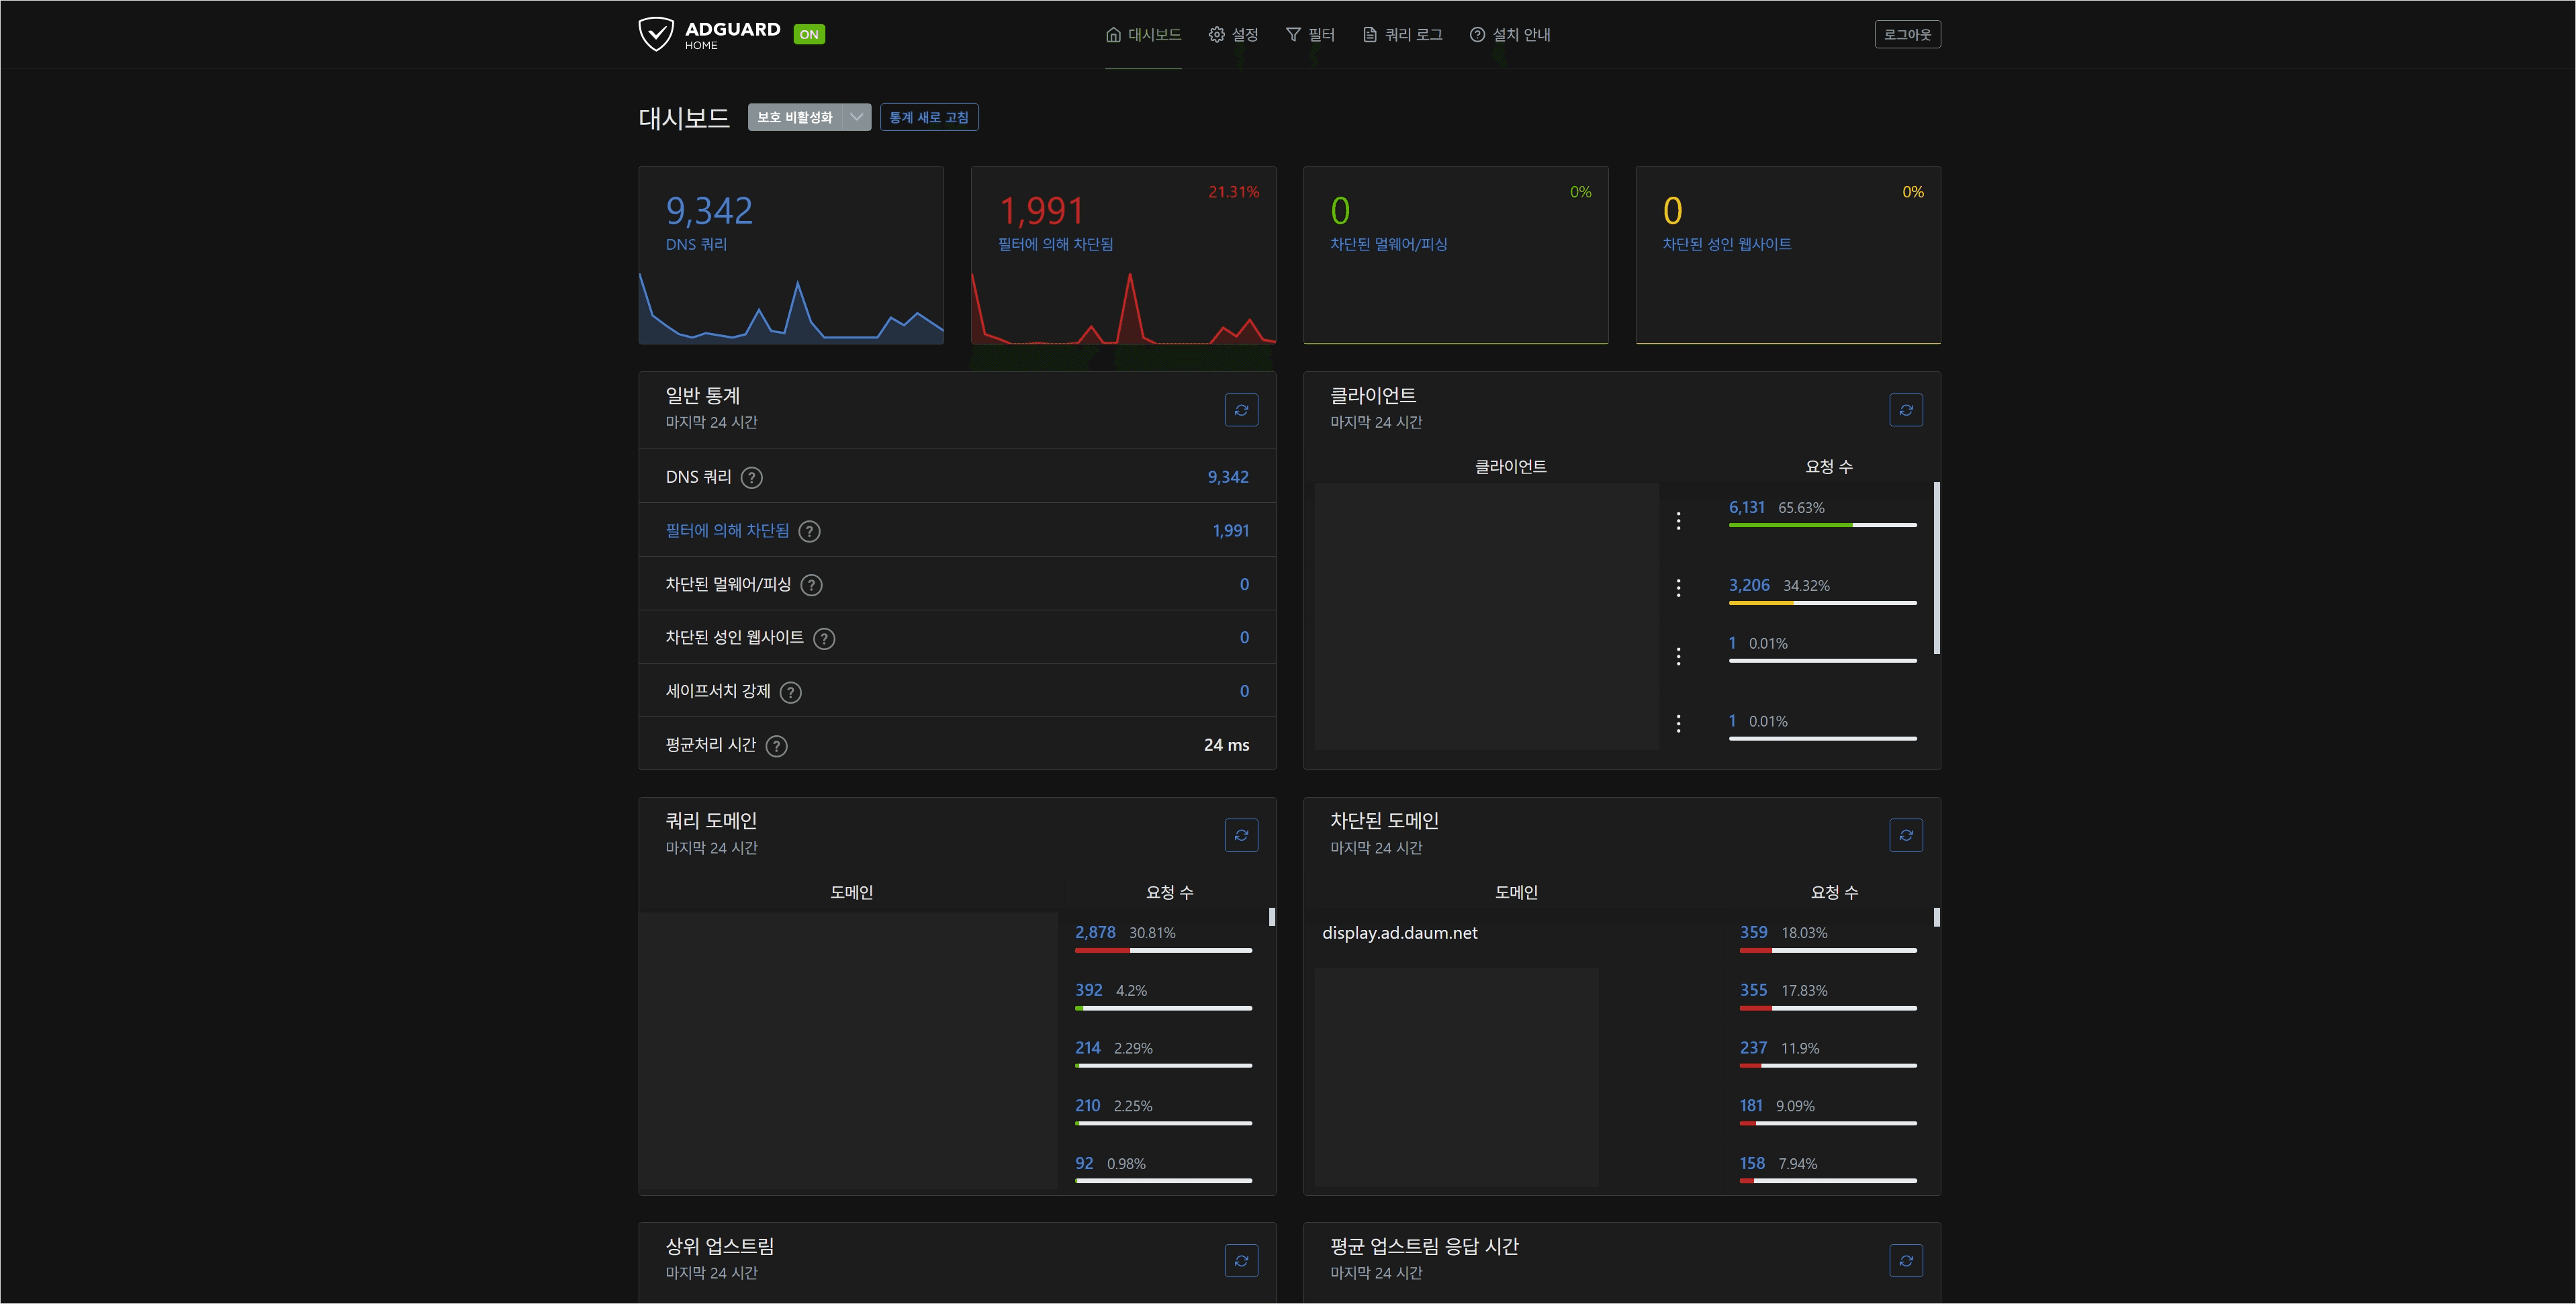
Task: Click the 로그아웃 button
Action: point(1907,34)
